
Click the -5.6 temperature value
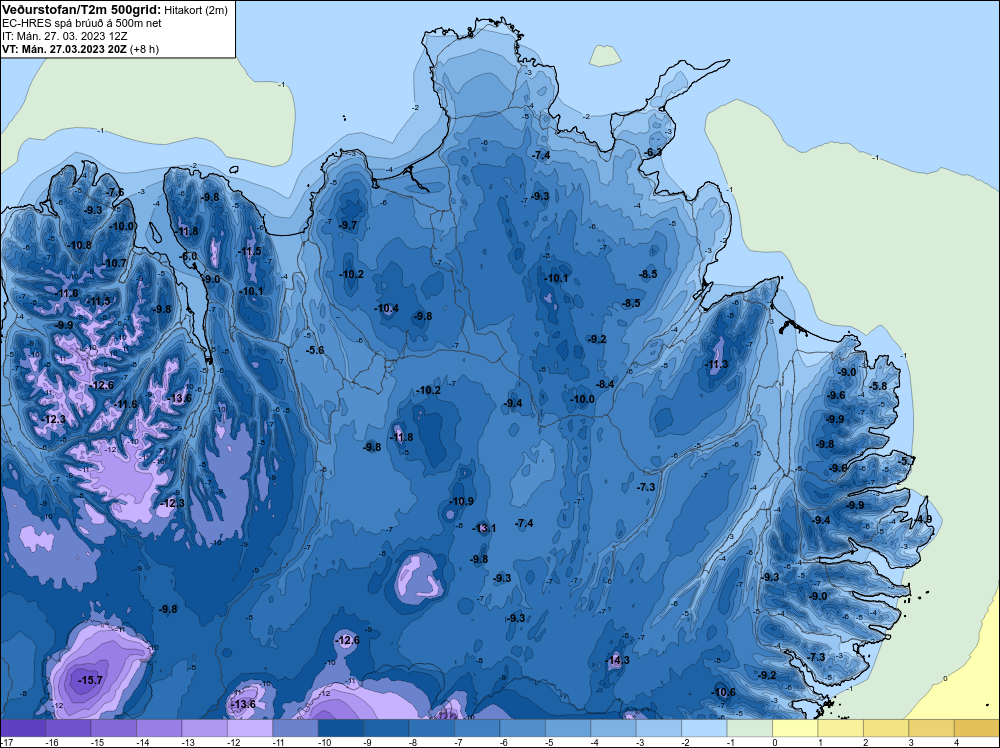pyautogui.click(x=315, y=350)
